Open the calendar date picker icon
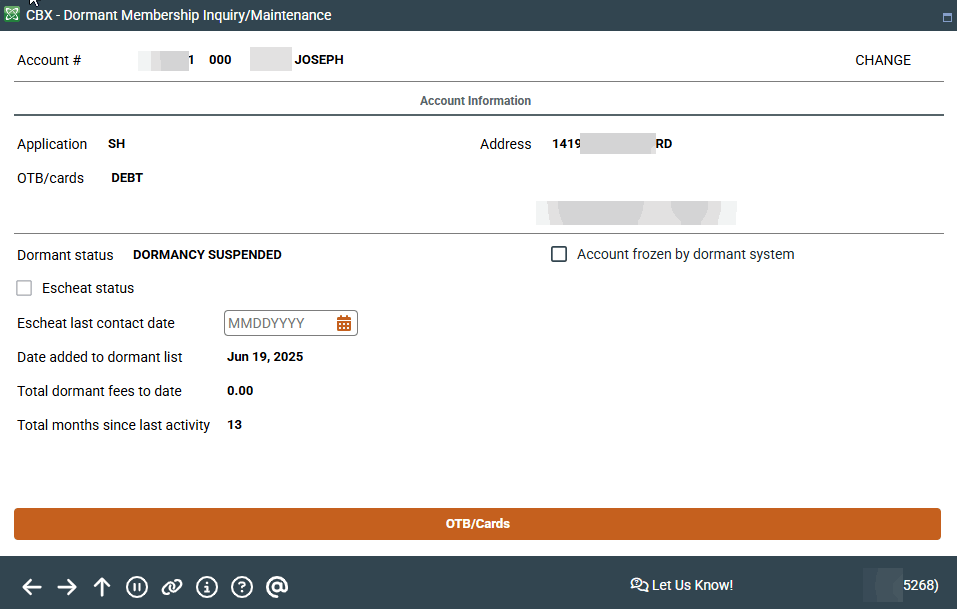 344,323
